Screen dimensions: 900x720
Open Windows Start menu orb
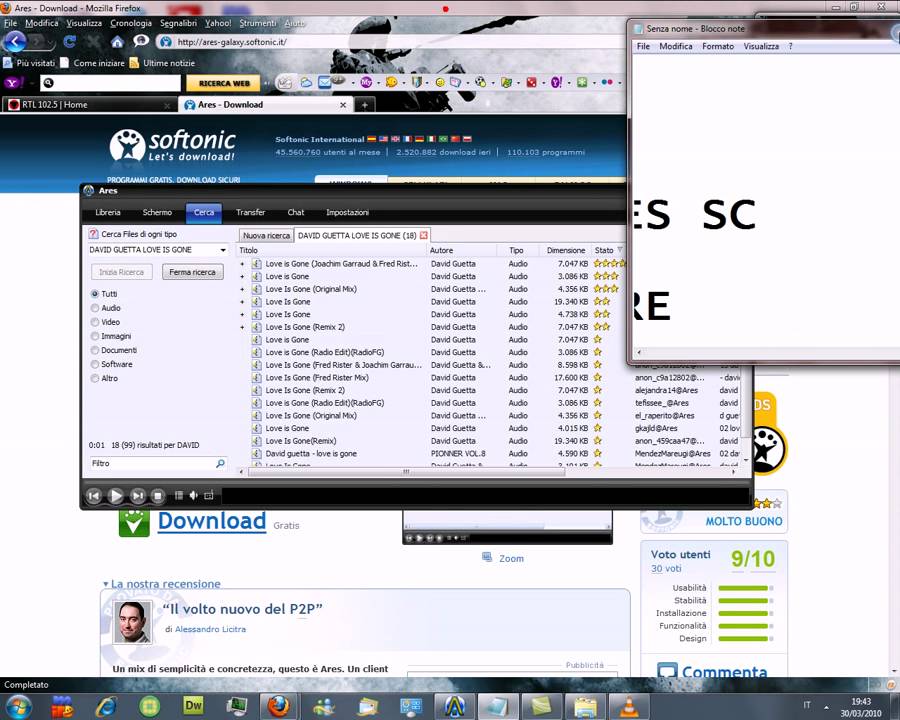[17, 706]
